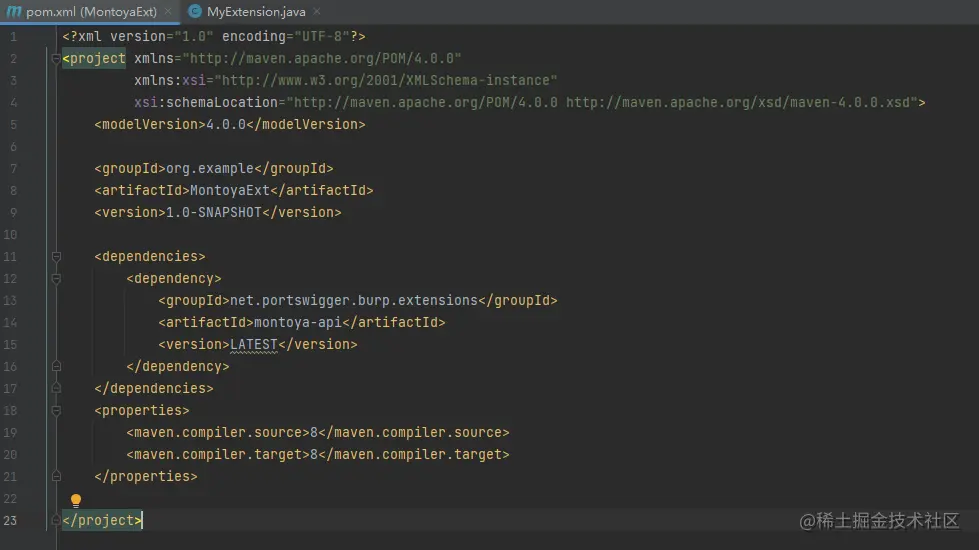Click the xmlns:xsi attribute line
Viewport: 979px width, 550px height.
(x=345, y=81)
